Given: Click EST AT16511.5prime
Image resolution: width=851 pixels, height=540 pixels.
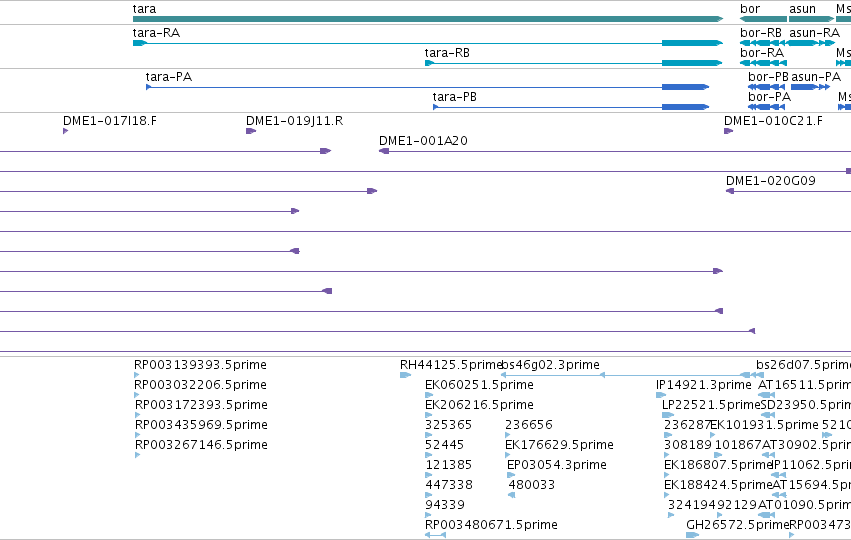Looking at the screenshot, I should (804, 385).
